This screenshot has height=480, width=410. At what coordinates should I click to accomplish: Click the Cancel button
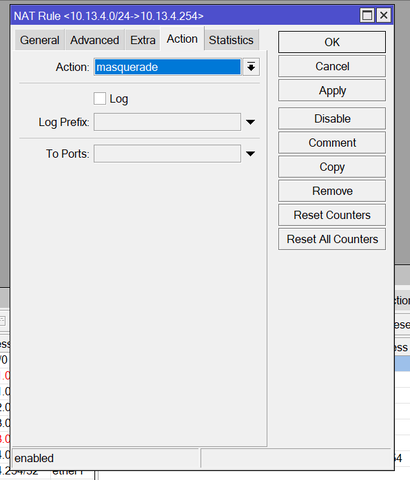[x=332, y=66]
